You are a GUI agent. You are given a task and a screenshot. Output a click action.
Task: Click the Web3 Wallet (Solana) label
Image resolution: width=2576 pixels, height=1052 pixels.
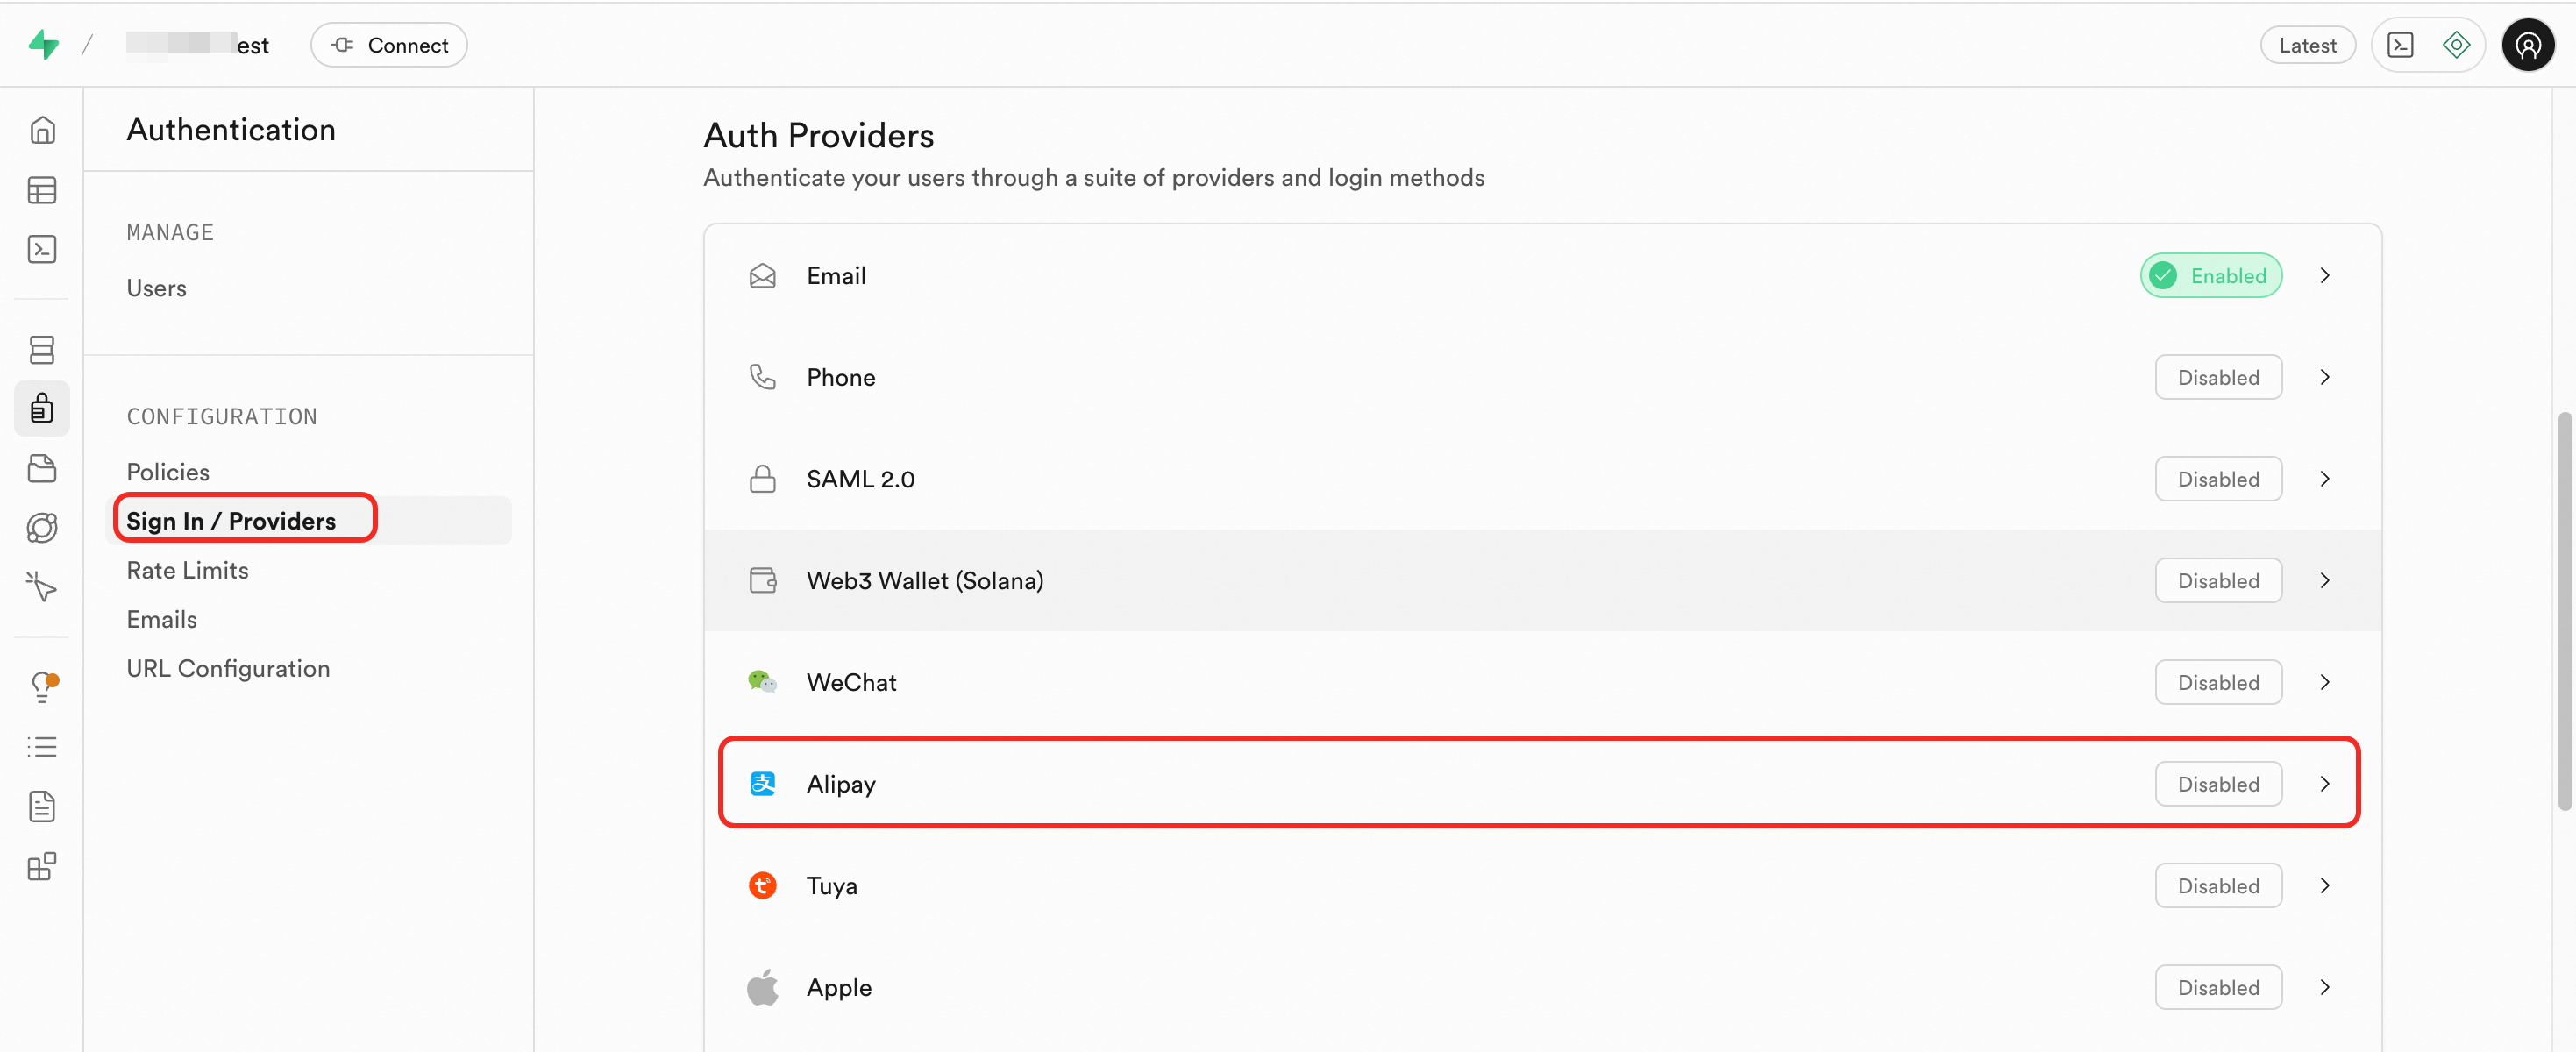[925, 580]
